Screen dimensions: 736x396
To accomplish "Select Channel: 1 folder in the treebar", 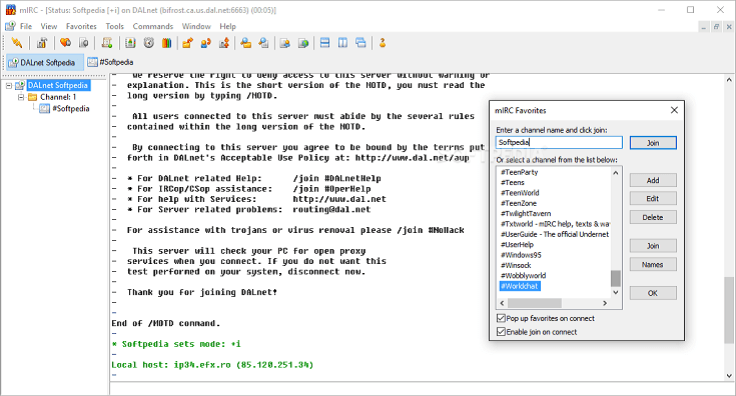I will click(x=58, y=97).
